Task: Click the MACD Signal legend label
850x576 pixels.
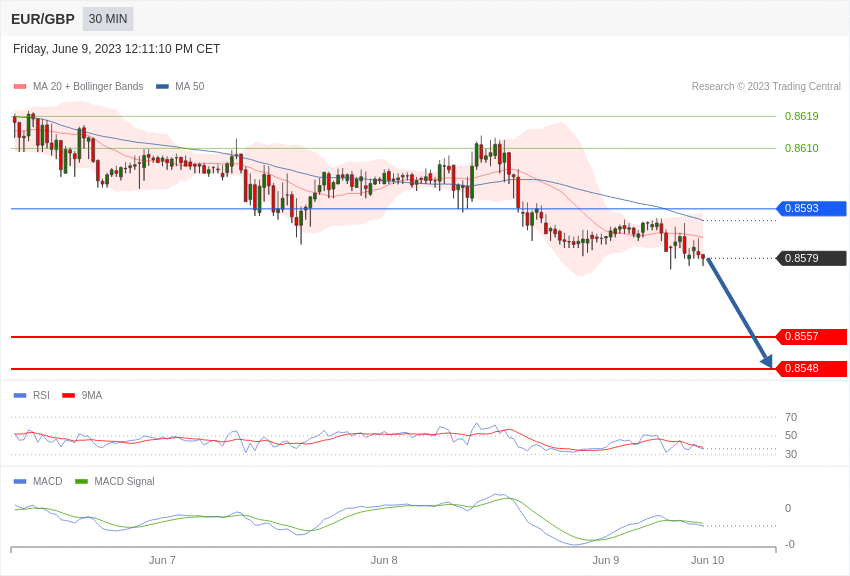Action: [124, 481]
